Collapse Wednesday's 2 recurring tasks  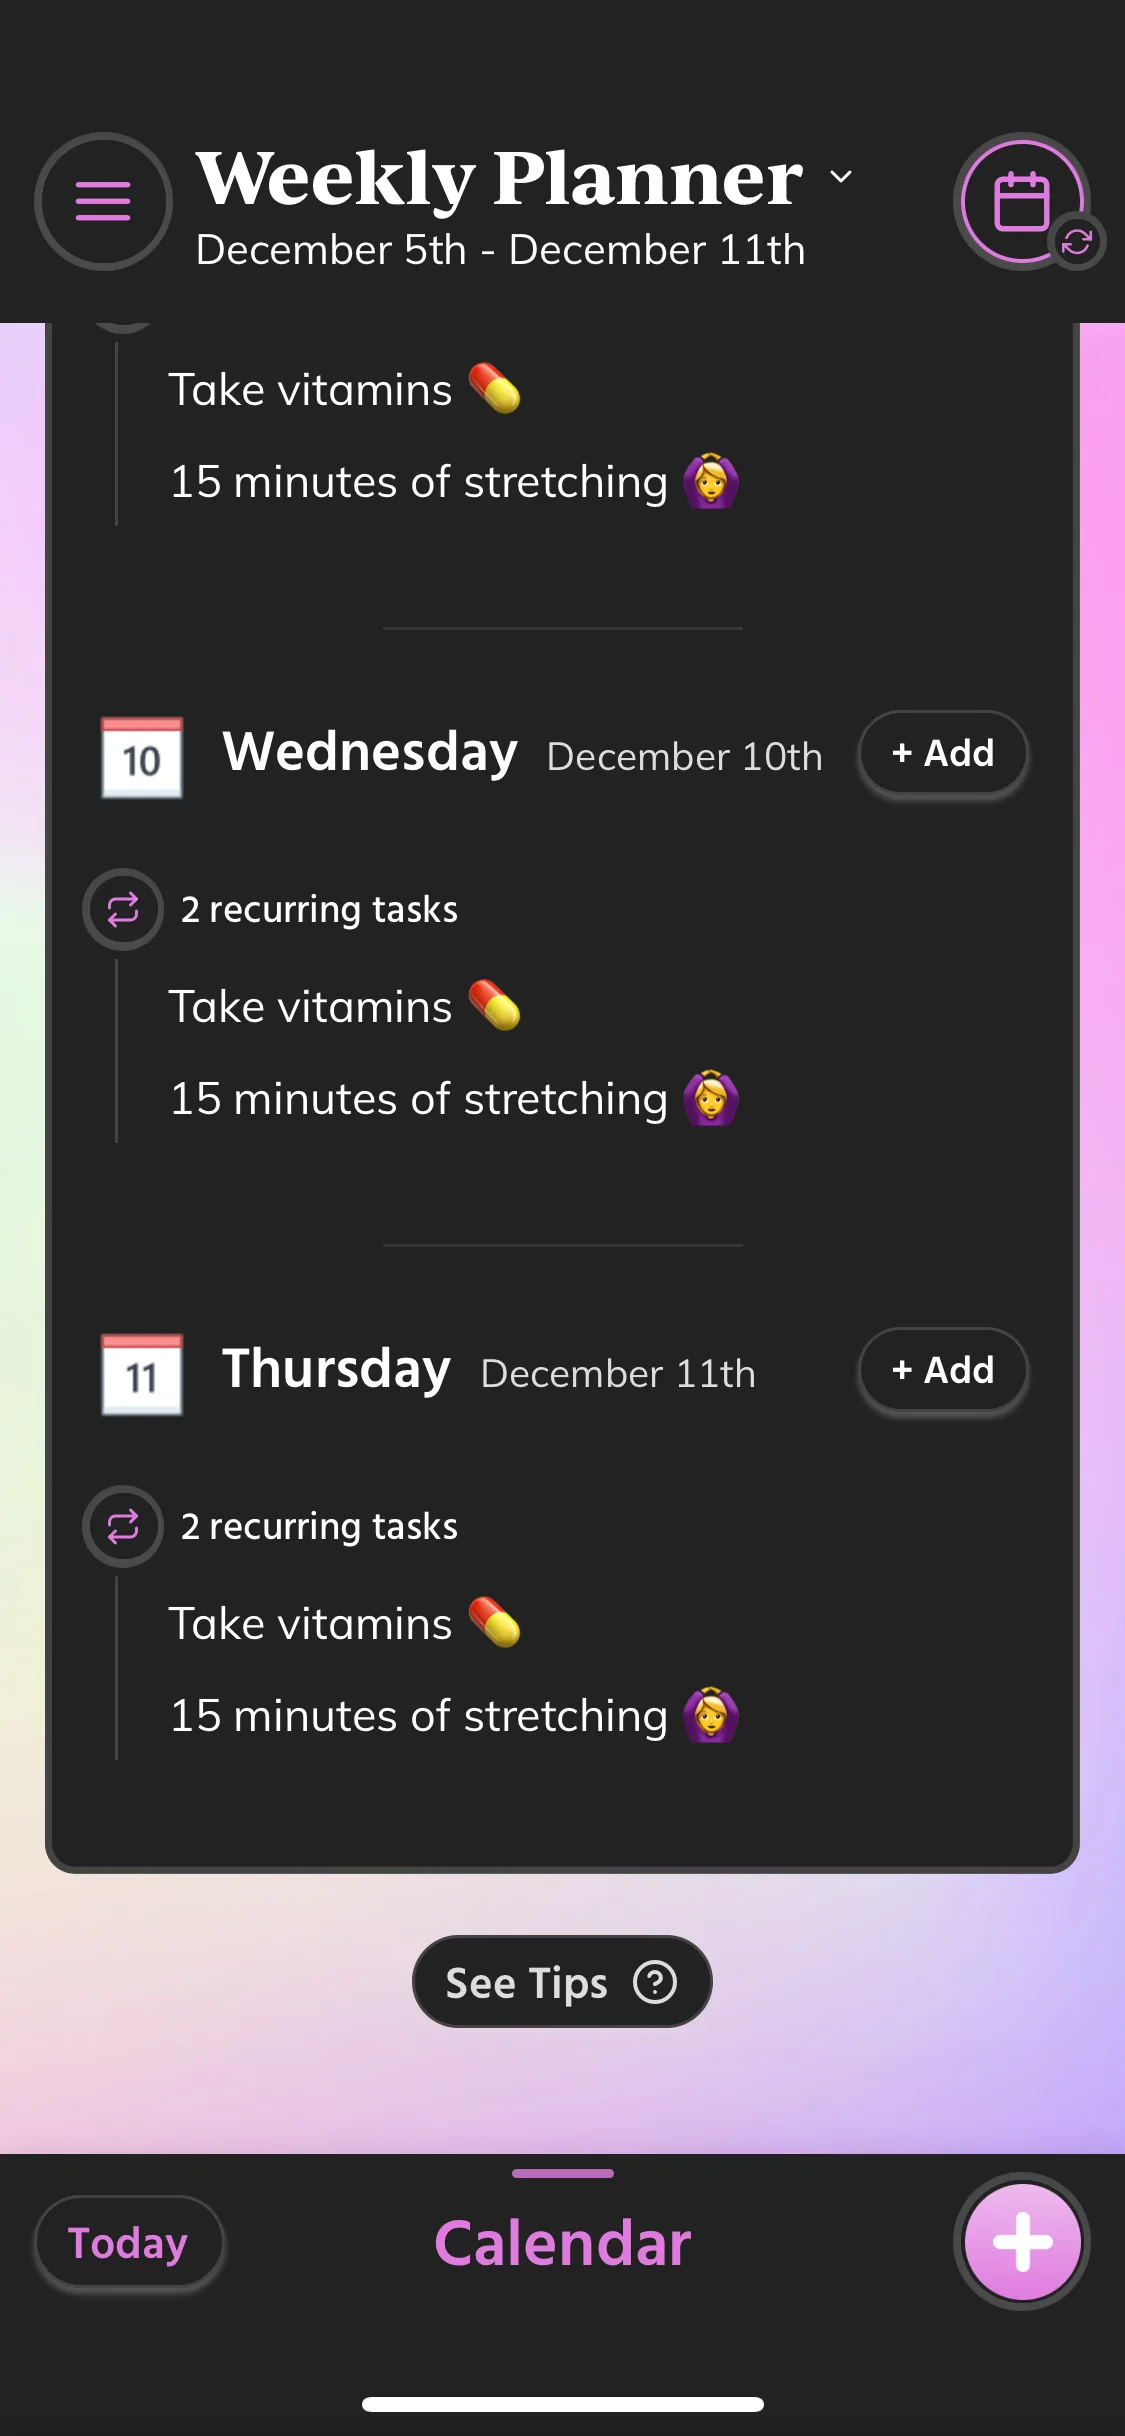pyautogui.click(x=319, y=910)
